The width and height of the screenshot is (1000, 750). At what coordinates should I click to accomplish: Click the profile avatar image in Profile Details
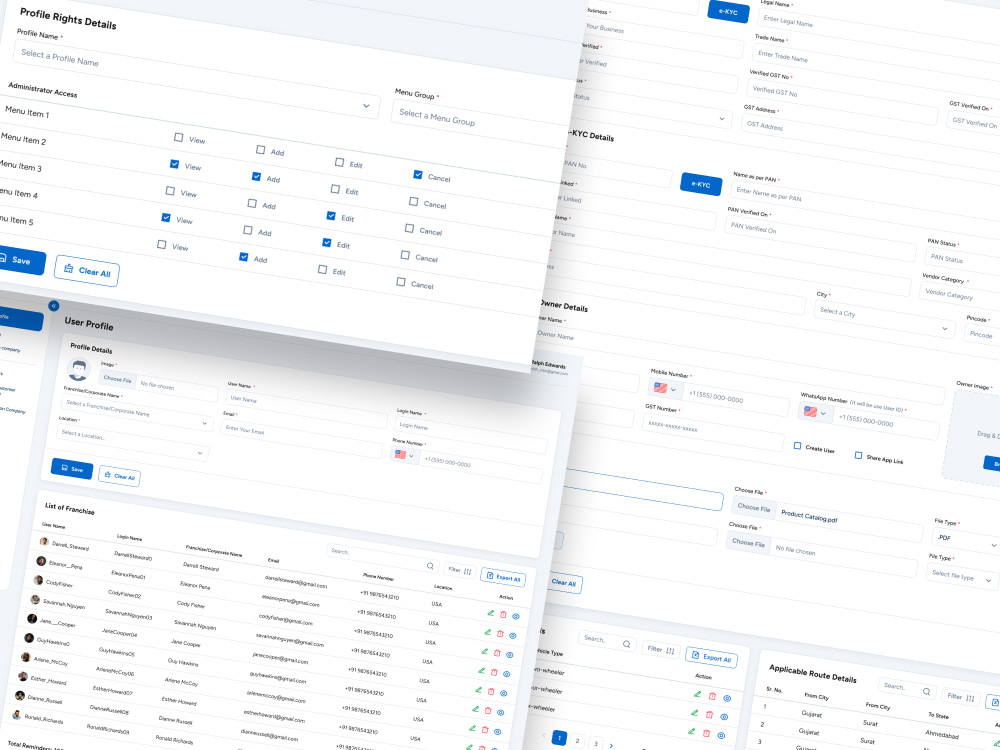click(78, 369)
